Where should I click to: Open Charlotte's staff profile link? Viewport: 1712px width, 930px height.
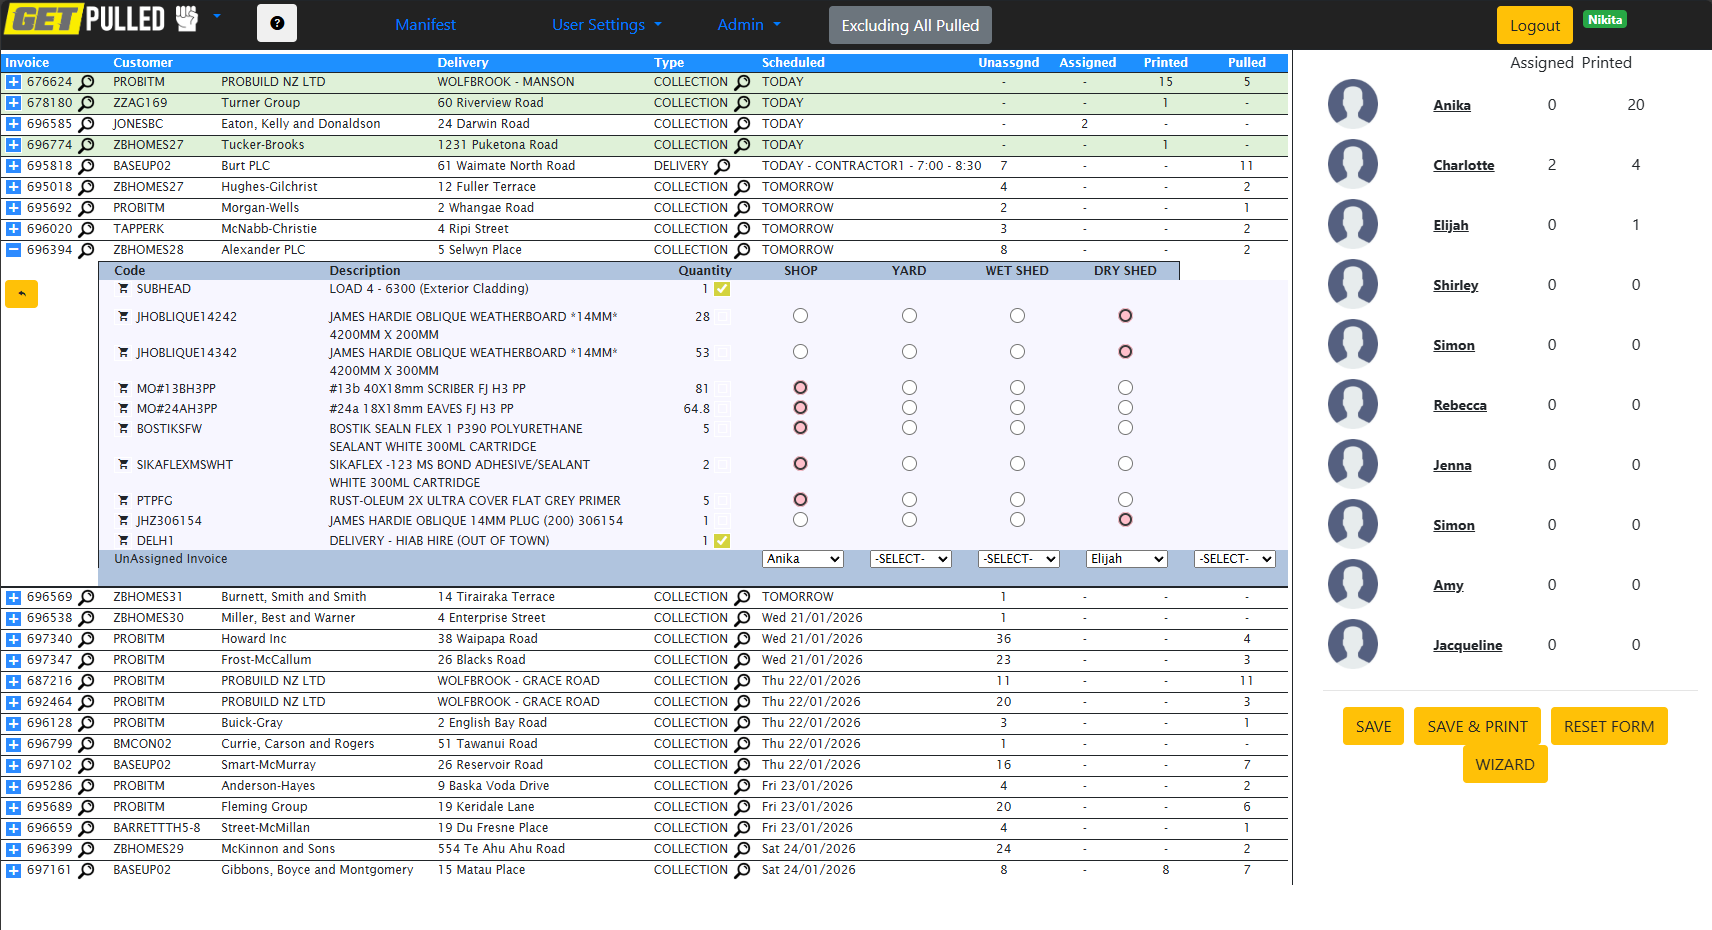click(x=1463, y=165)
